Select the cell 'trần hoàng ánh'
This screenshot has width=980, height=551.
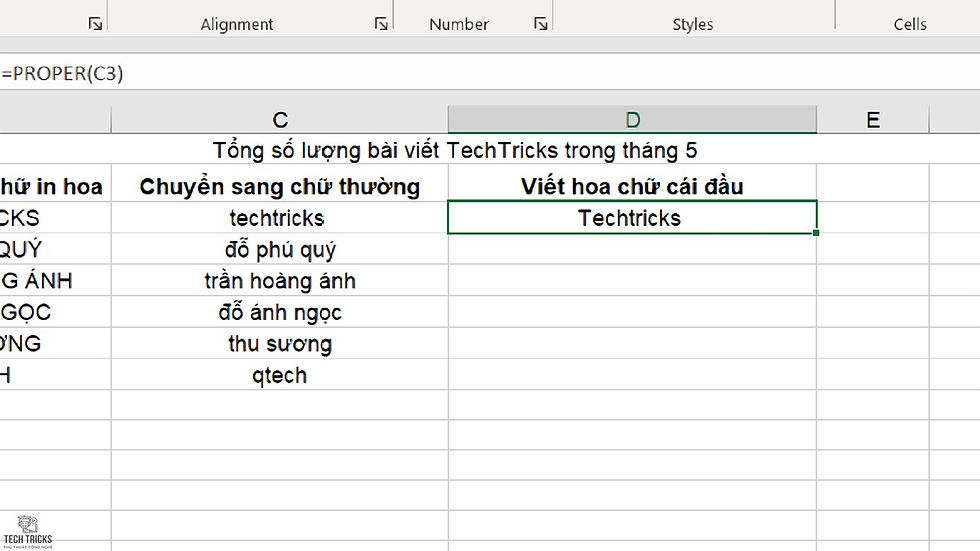click(280, 280)
